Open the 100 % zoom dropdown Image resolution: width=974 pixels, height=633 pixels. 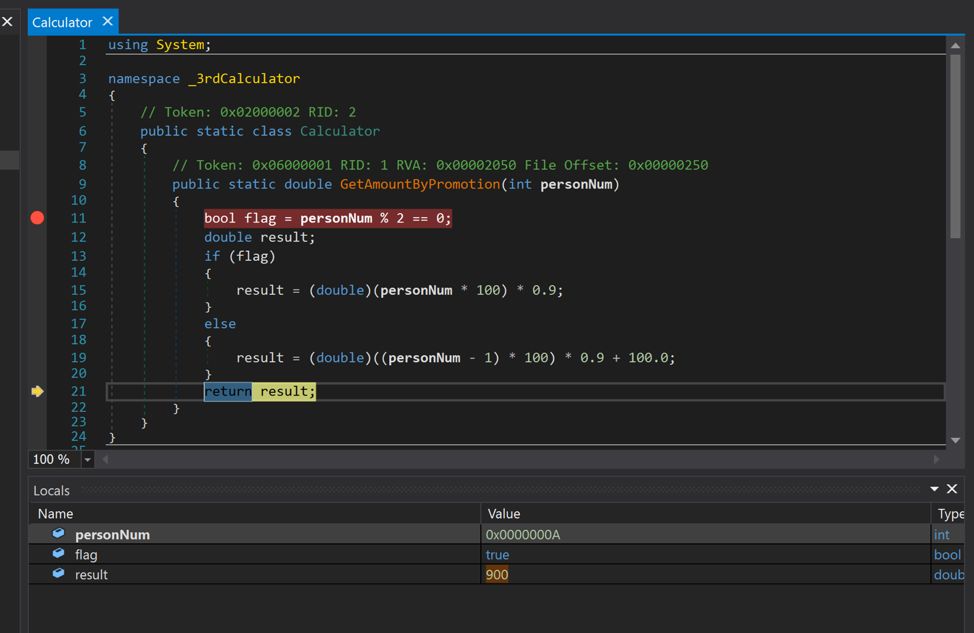87,459
